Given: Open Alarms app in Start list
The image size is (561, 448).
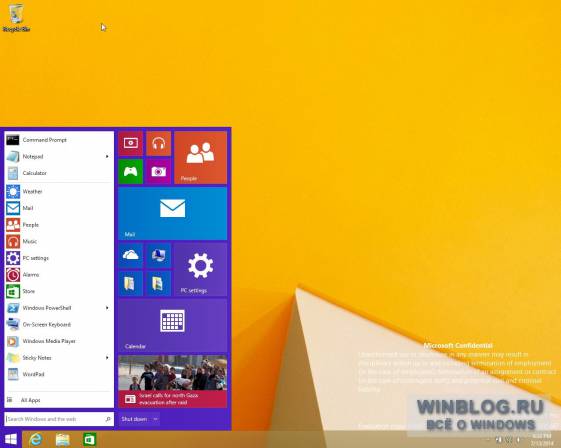Looking at the screenshot, I should [59, 274].
